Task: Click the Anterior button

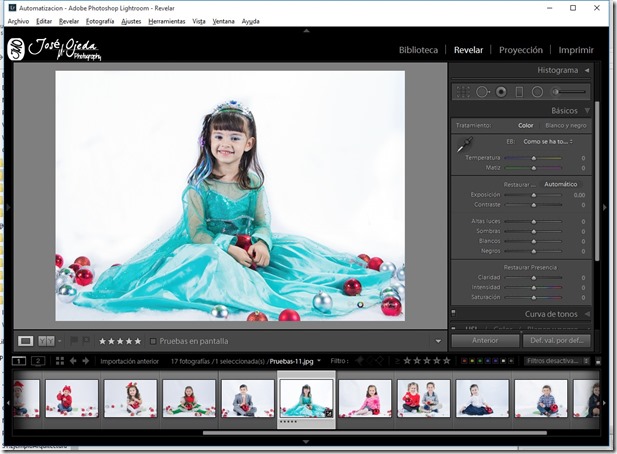Action: pyautogui.click(x=485, y=340)
